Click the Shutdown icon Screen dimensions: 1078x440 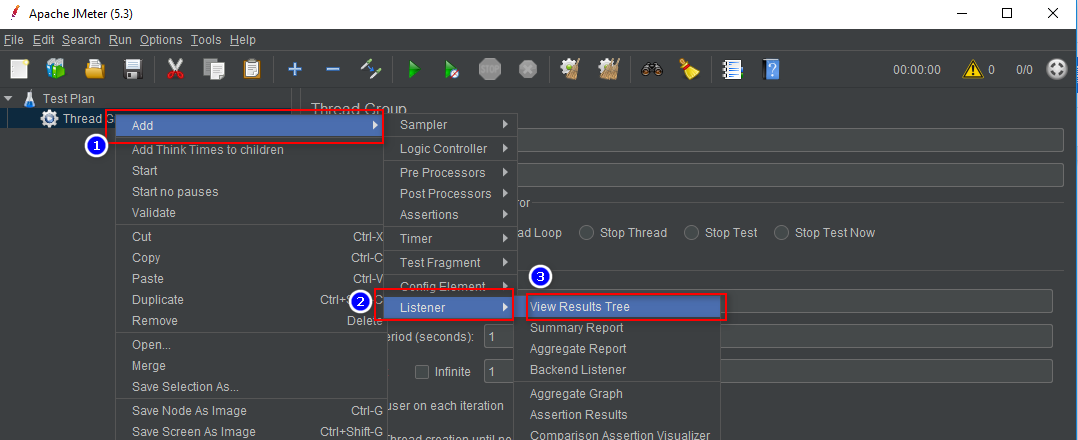pyautogui.click(x=527, y=69)
